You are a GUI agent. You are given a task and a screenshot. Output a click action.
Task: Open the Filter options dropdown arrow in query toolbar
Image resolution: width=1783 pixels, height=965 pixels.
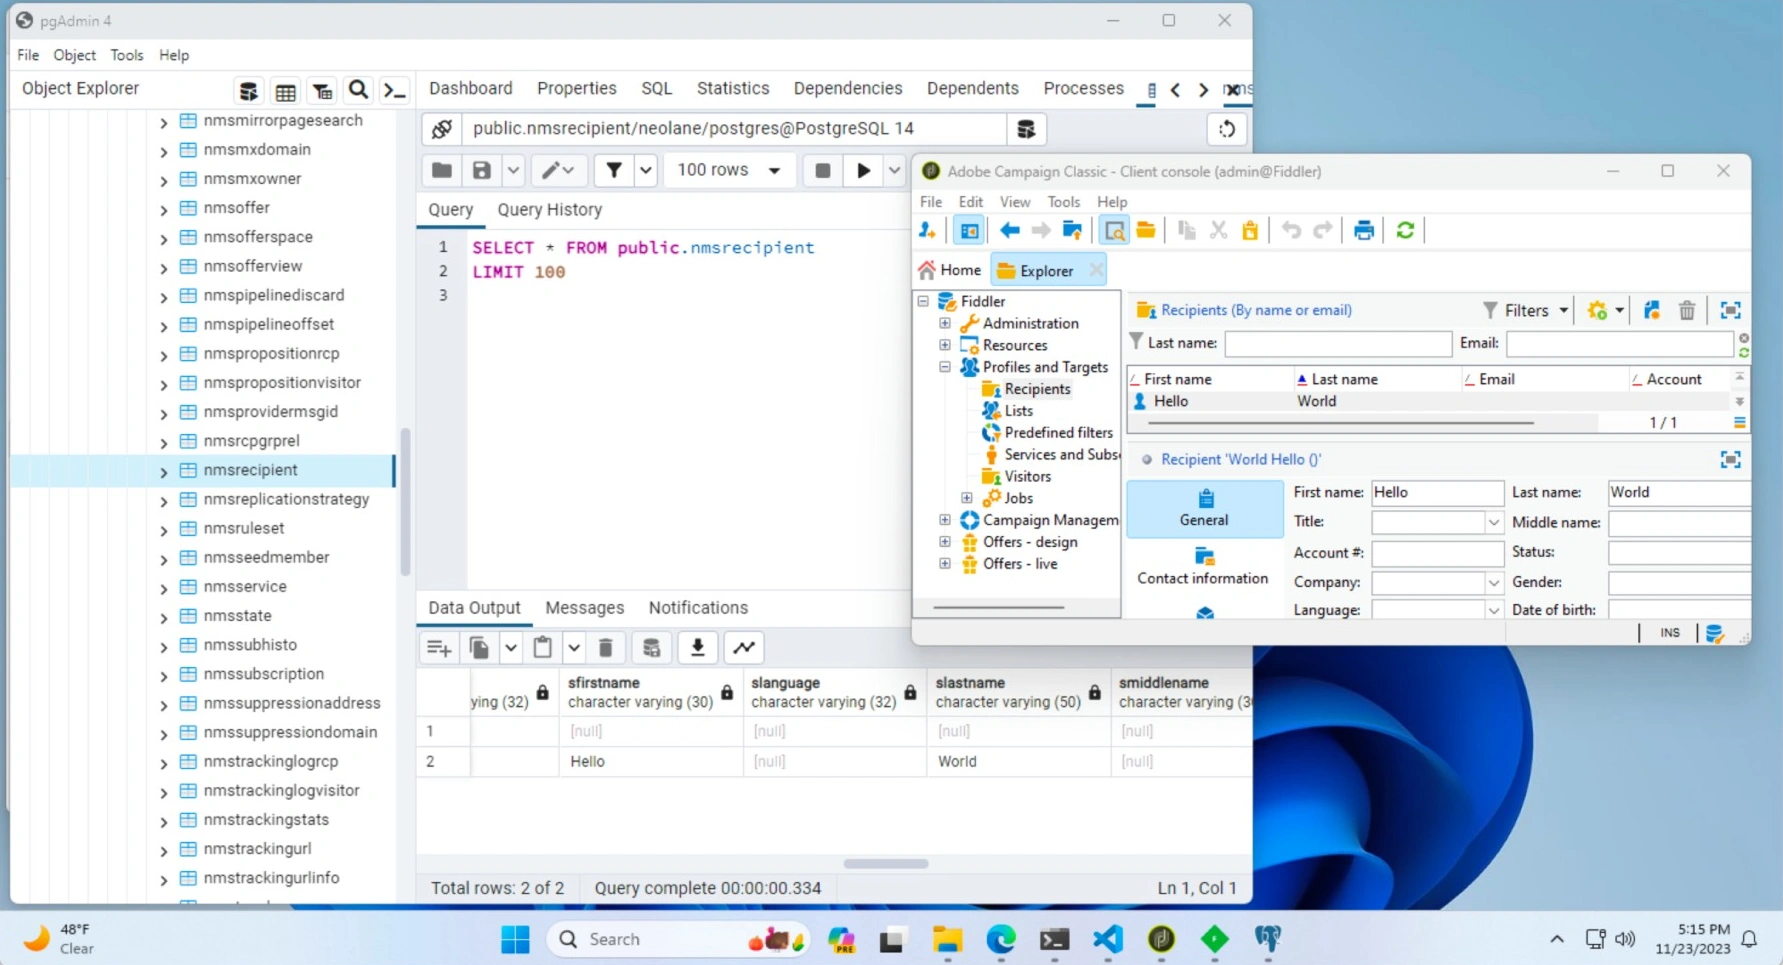click(x=646, y=170)
